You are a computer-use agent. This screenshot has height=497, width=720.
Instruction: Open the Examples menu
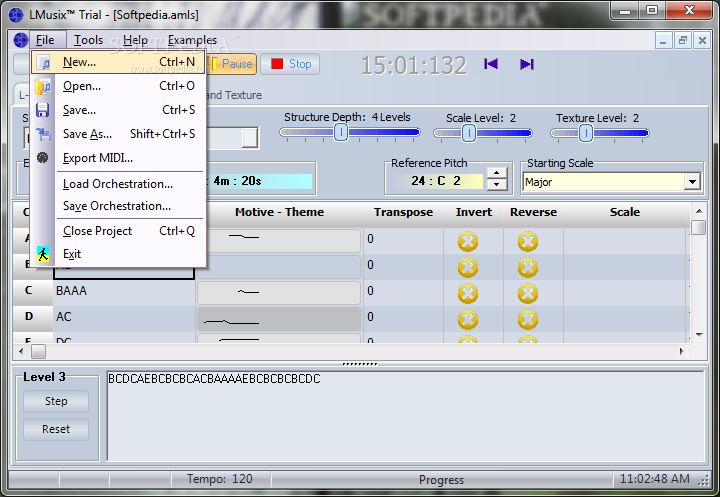point(192,40)
